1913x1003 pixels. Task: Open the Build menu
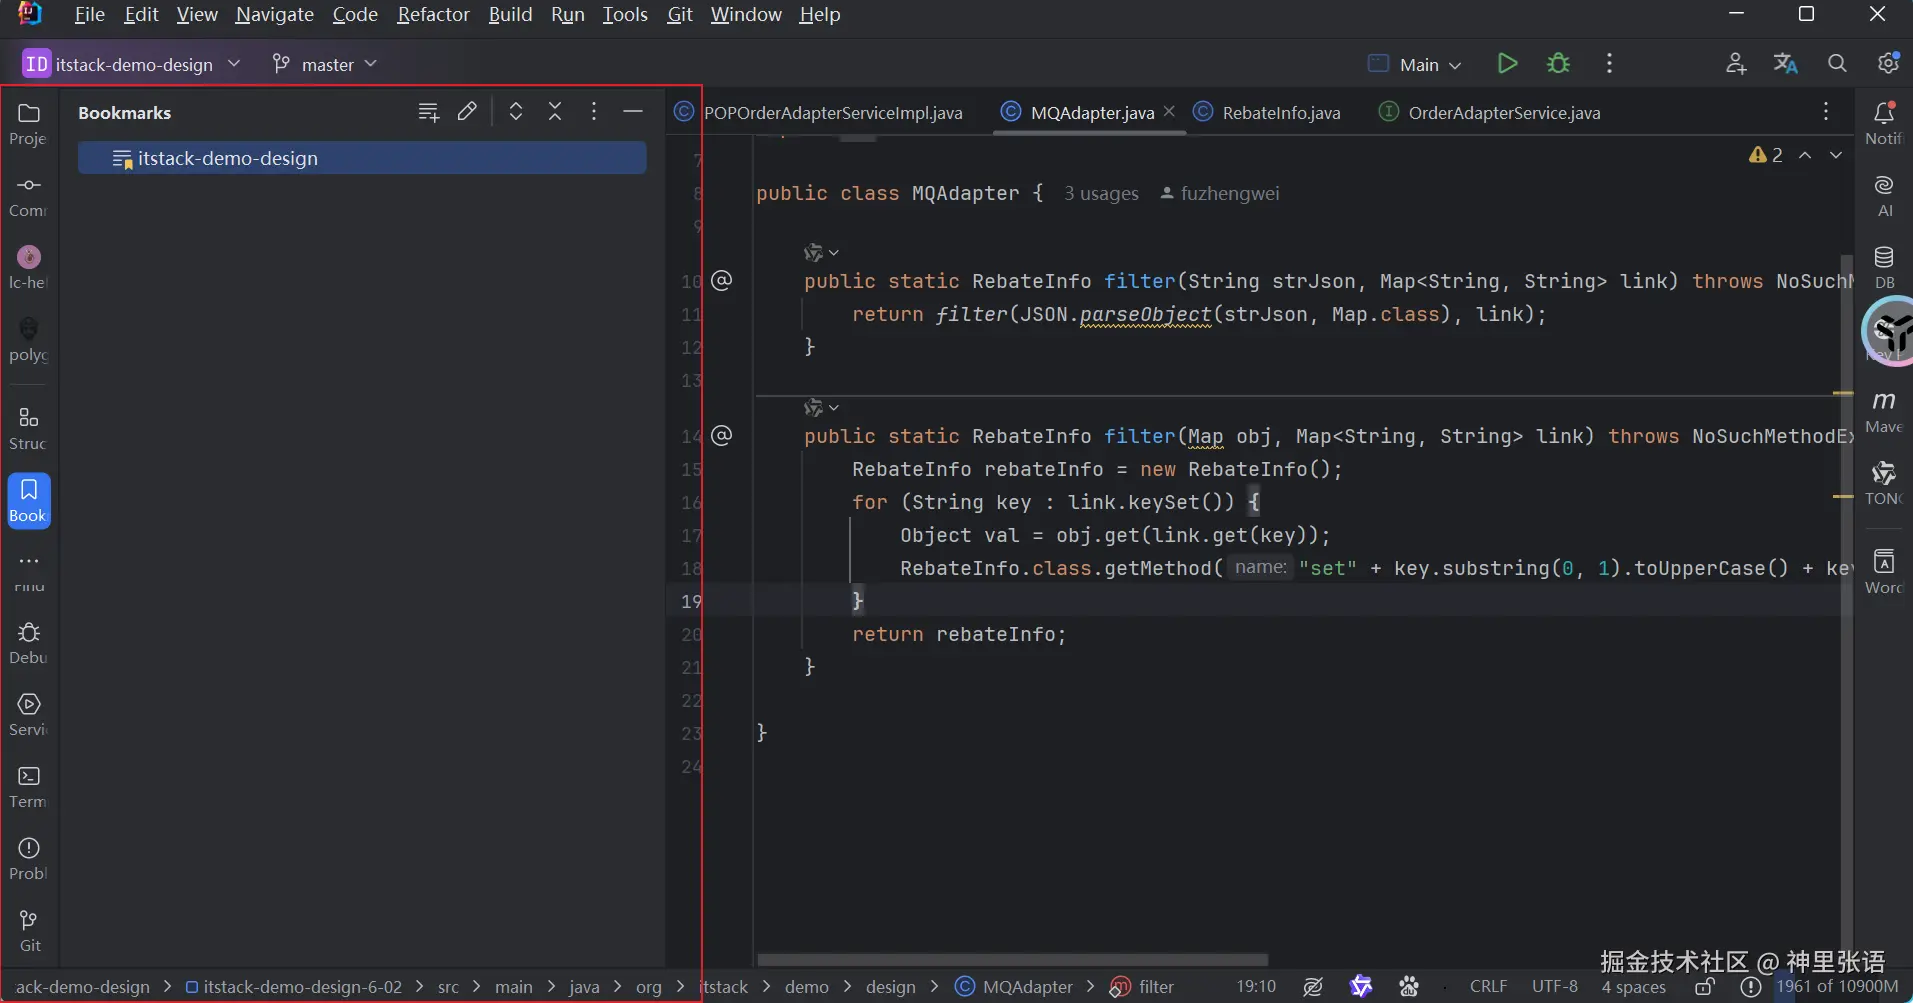510,15
